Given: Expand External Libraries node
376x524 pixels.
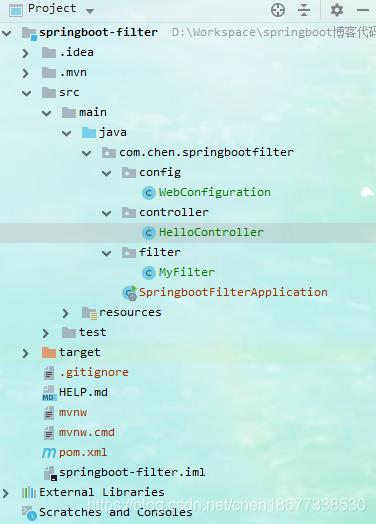Looking at the screenshot, I should pos(6,493).
